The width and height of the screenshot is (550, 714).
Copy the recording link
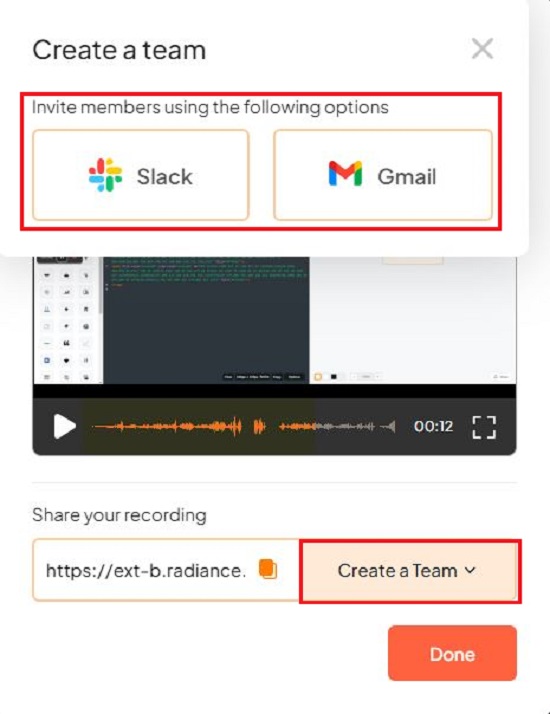pos(268,569)
